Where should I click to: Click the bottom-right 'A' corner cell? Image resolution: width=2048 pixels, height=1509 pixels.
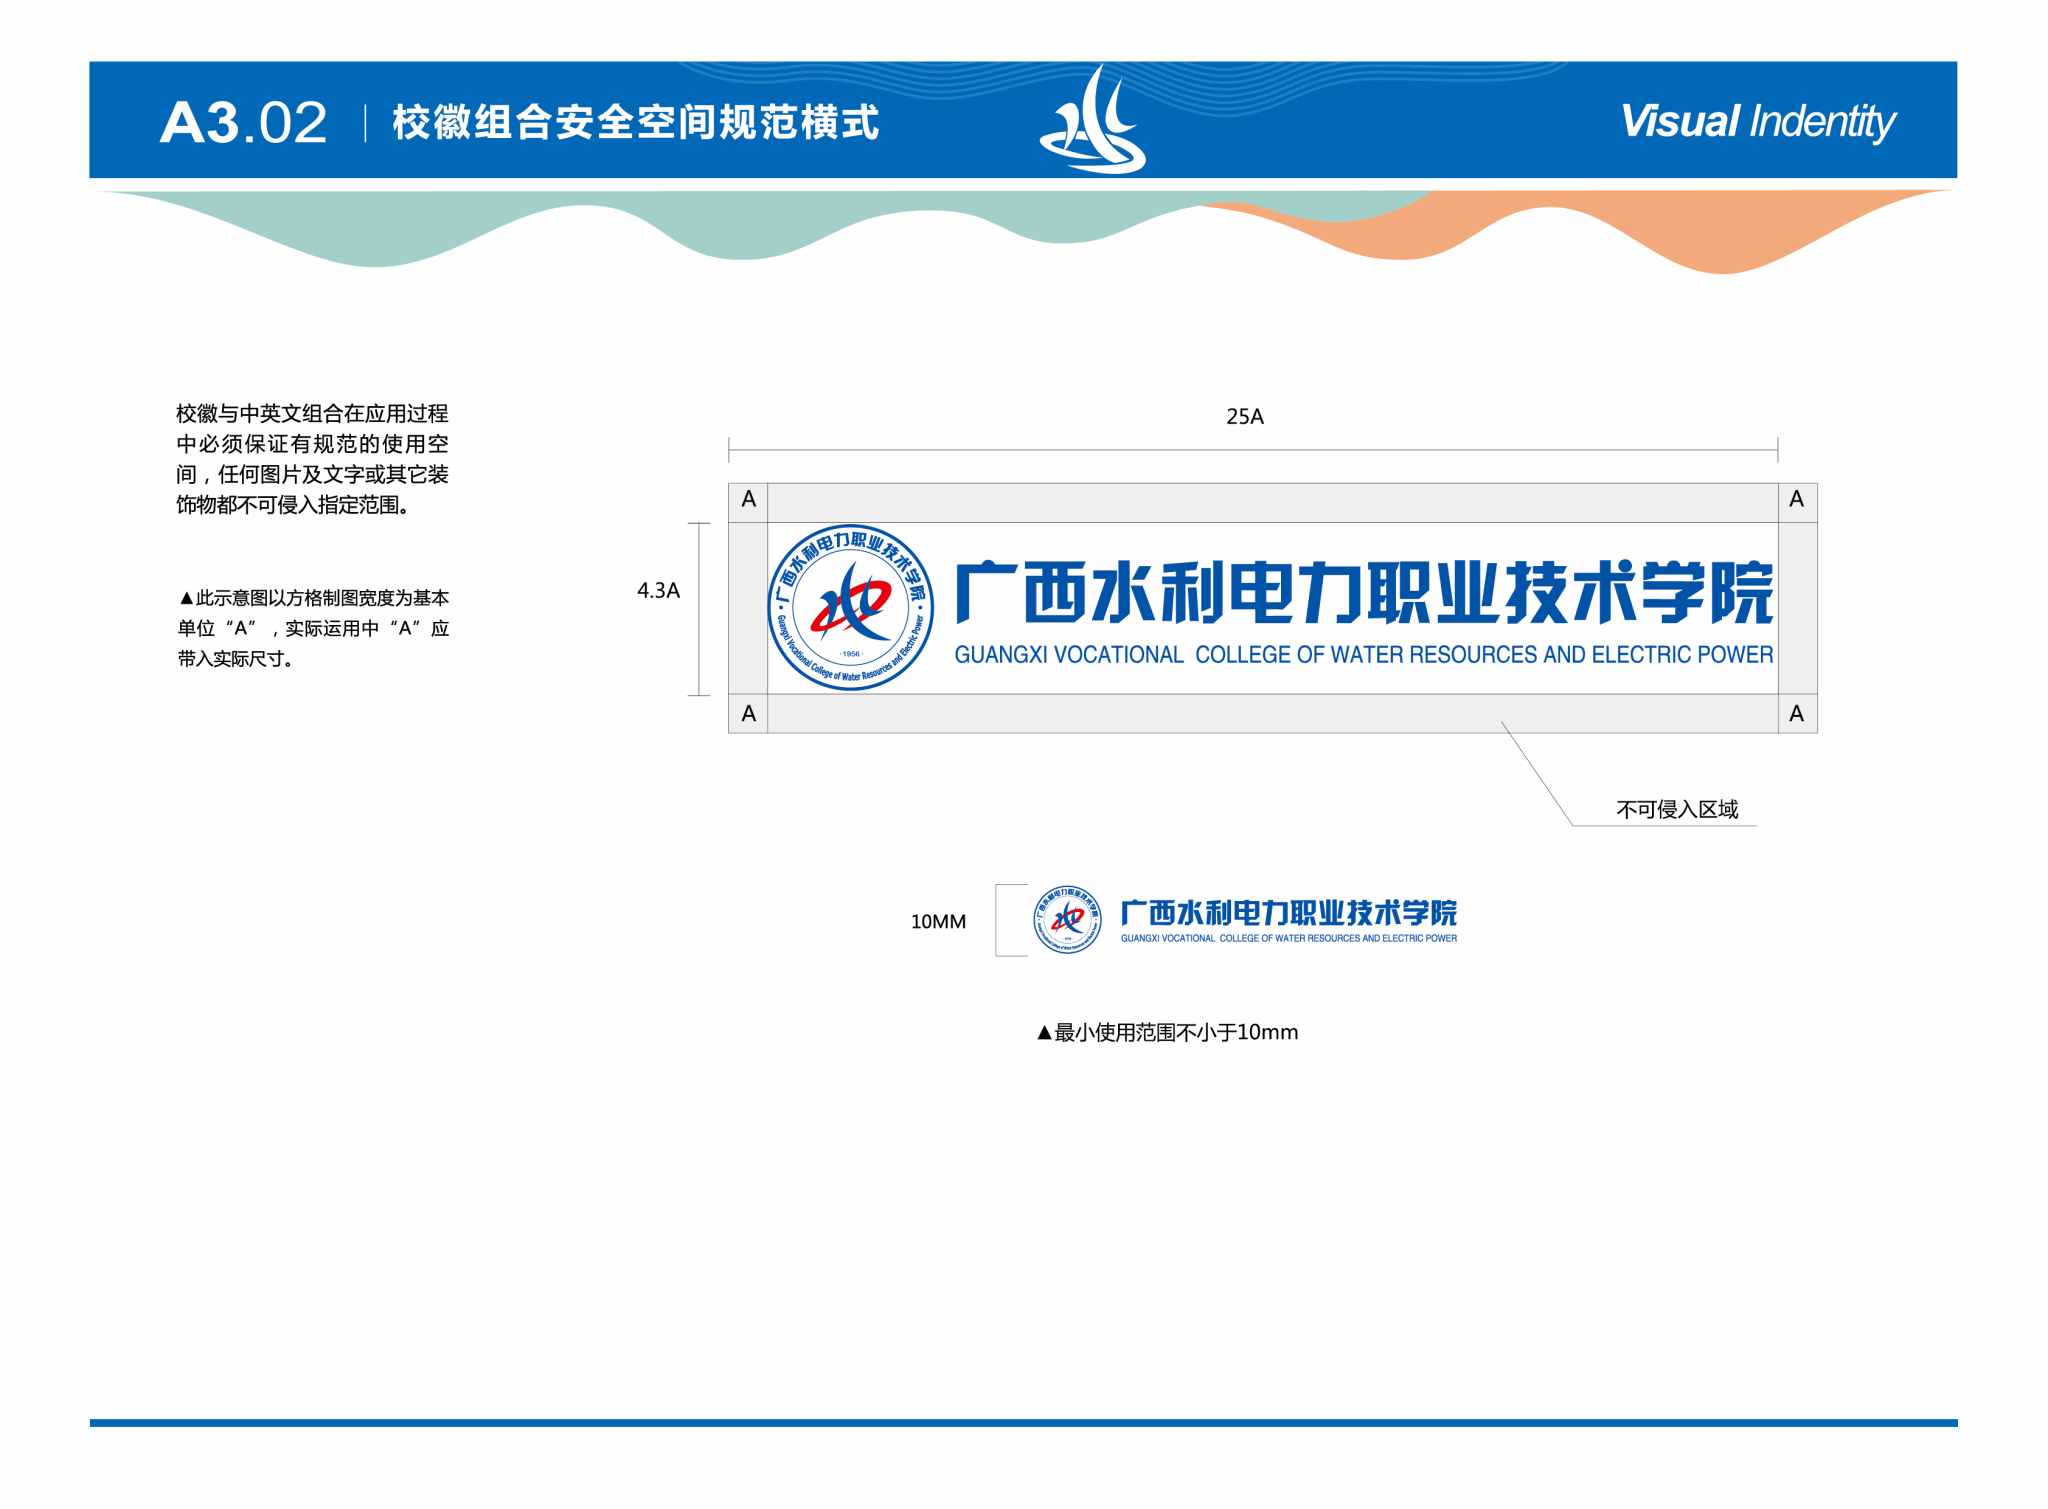pyautogui.click(x=1796, y=714)
